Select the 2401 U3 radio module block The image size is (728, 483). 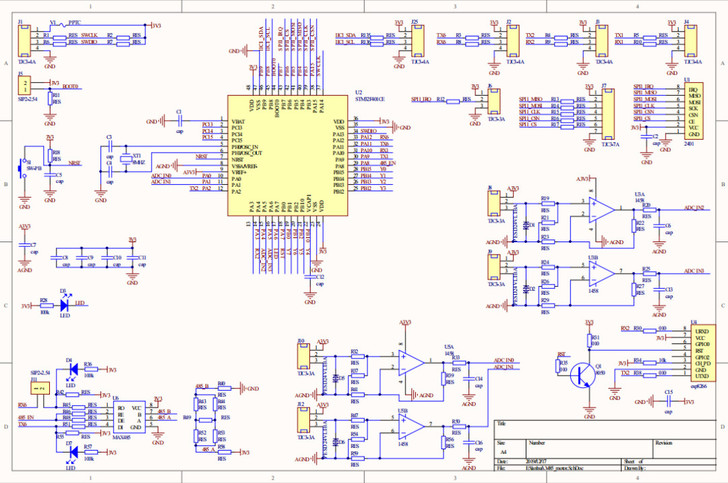click(693, 111)
